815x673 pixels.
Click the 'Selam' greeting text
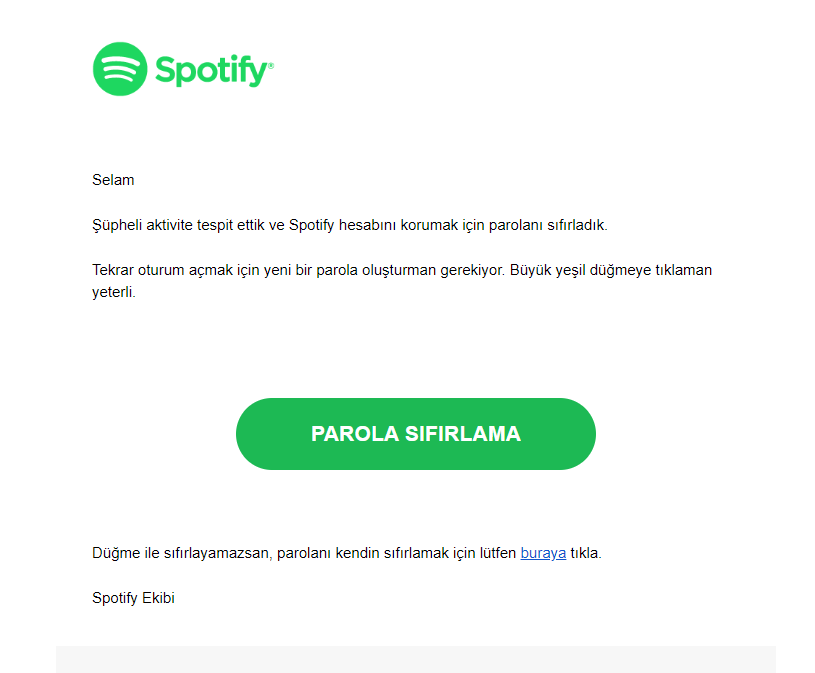click(x=113, y=180)
